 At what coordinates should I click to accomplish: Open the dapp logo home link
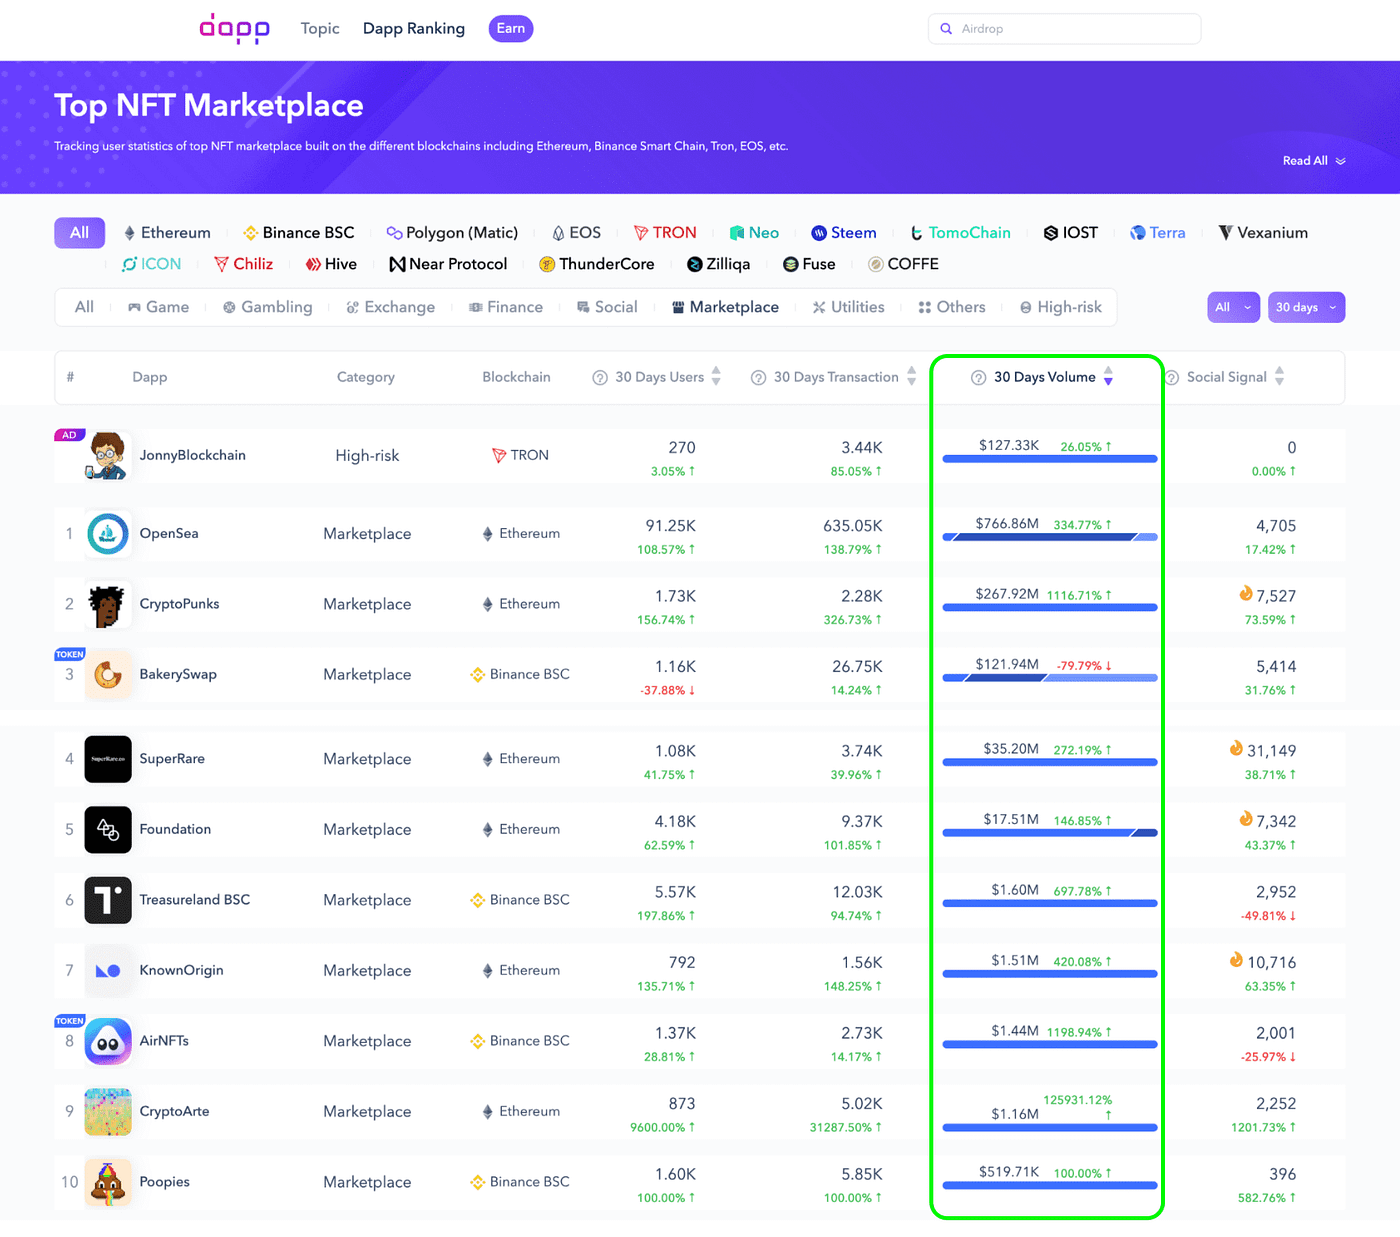235,28
